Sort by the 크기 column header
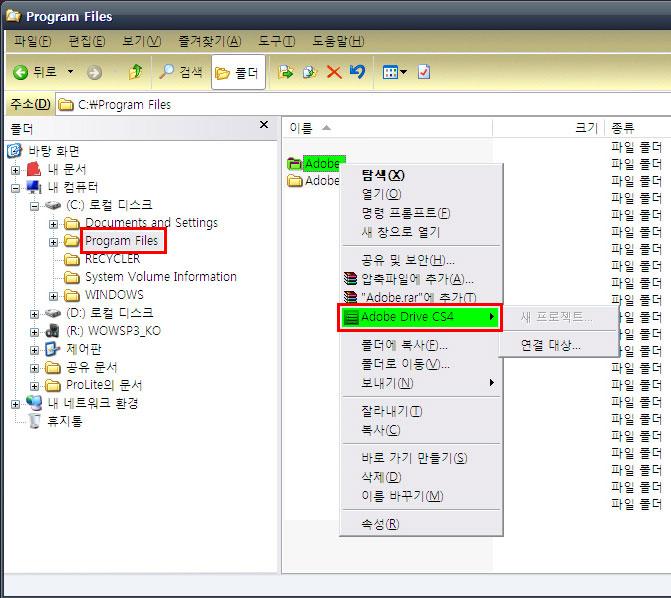671x598 pixels. coord(548,128)
